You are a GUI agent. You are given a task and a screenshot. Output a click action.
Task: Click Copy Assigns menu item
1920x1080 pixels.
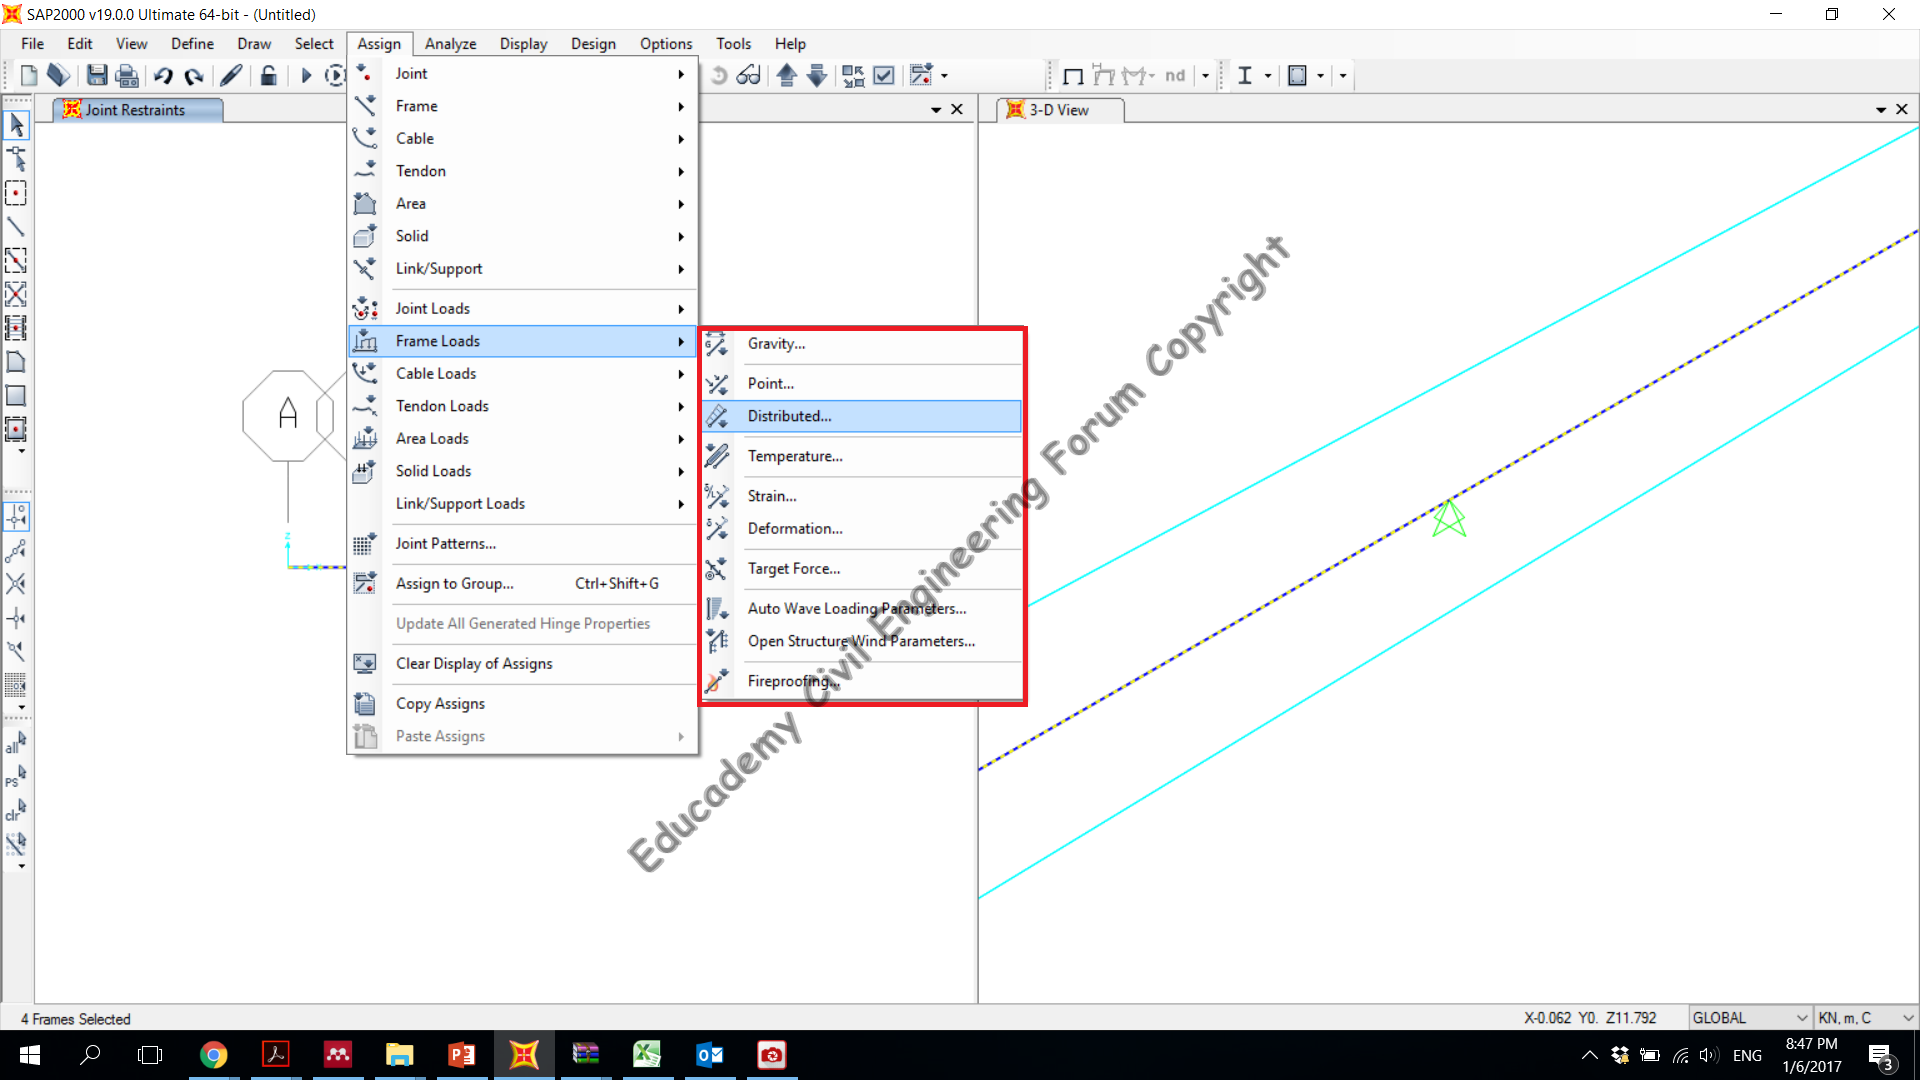click(x=522, y=704)
